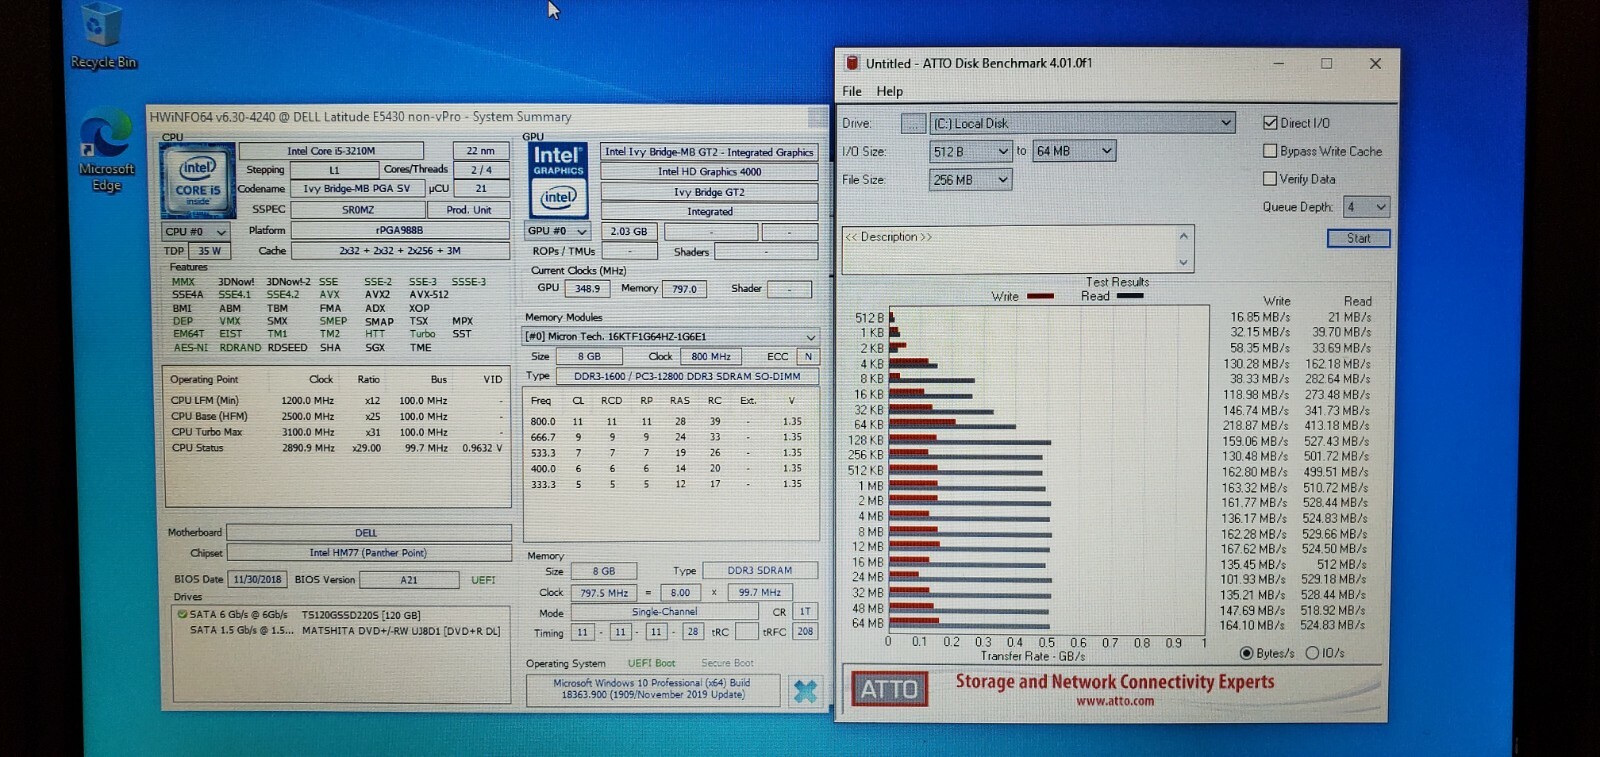This screenshot has height=757, width=1600.
Task: Click the Intel HD Graphics 4000 field
Action: click(709, 172)
